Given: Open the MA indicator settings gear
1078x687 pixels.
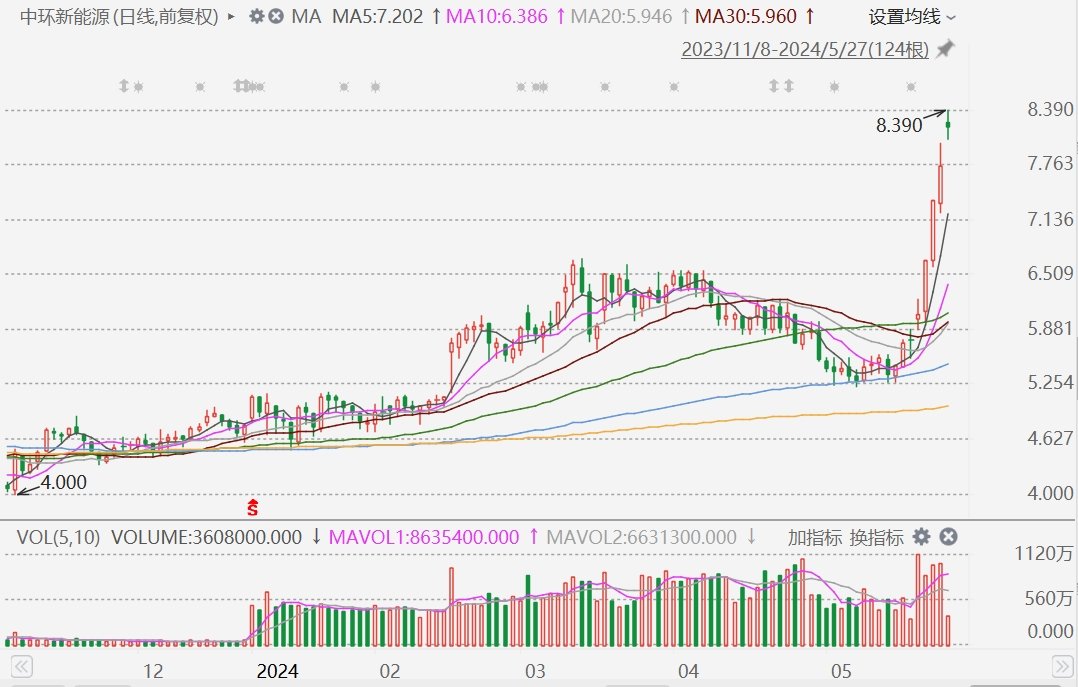Looking at the screenshot, I should coord(256,16).
